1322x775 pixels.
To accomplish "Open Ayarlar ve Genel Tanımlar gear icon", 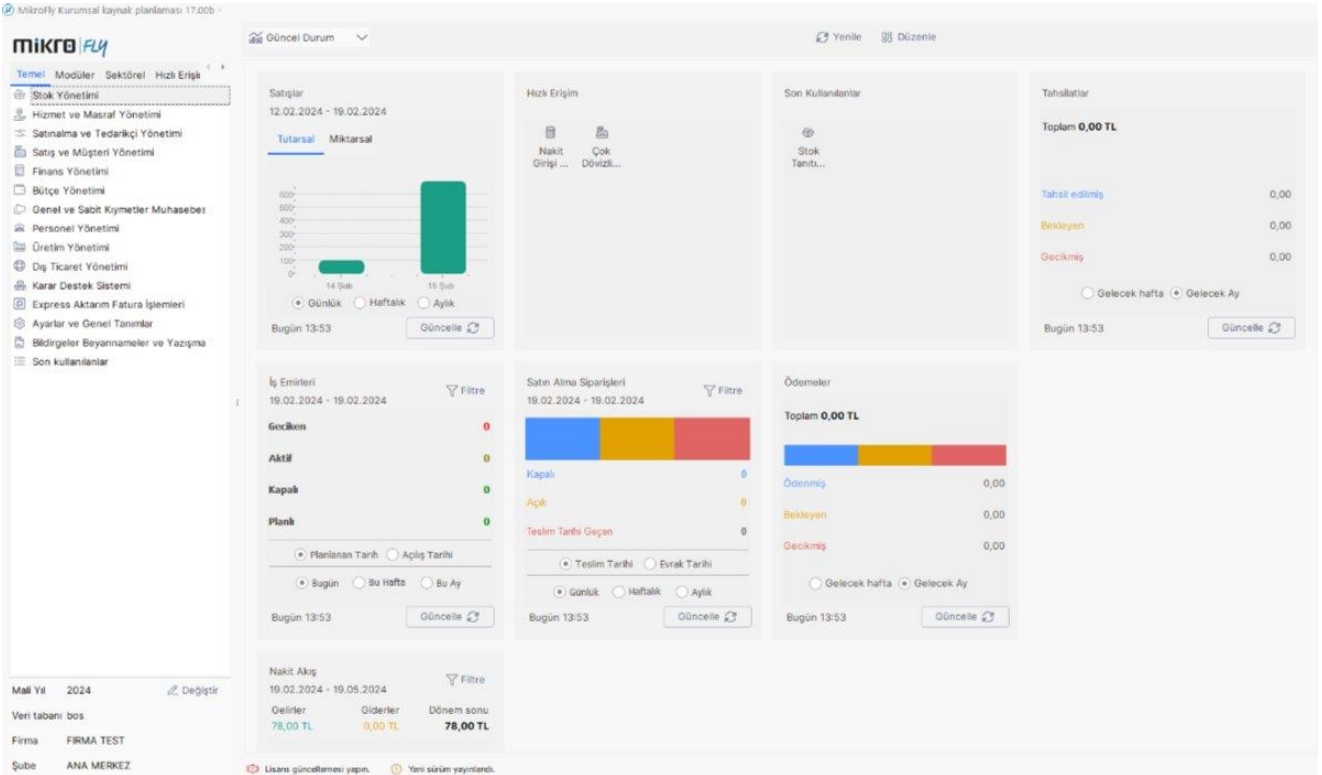I will 20,324.
